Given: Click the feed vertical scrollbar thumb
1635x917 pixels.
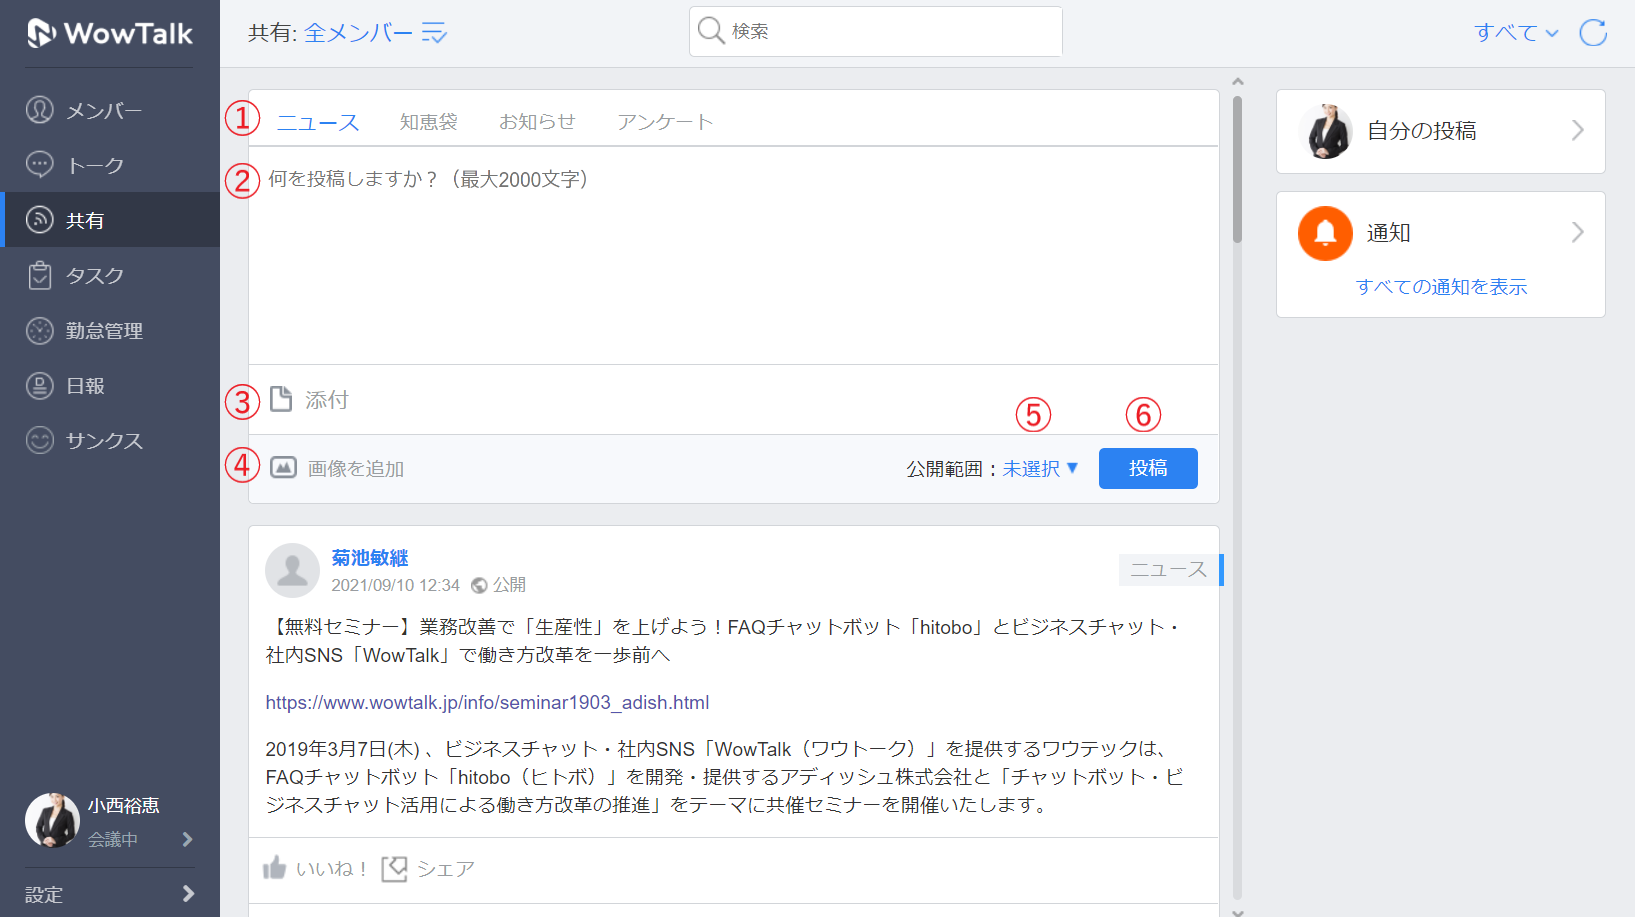Looking at the screenshot, I should 1238,169.
